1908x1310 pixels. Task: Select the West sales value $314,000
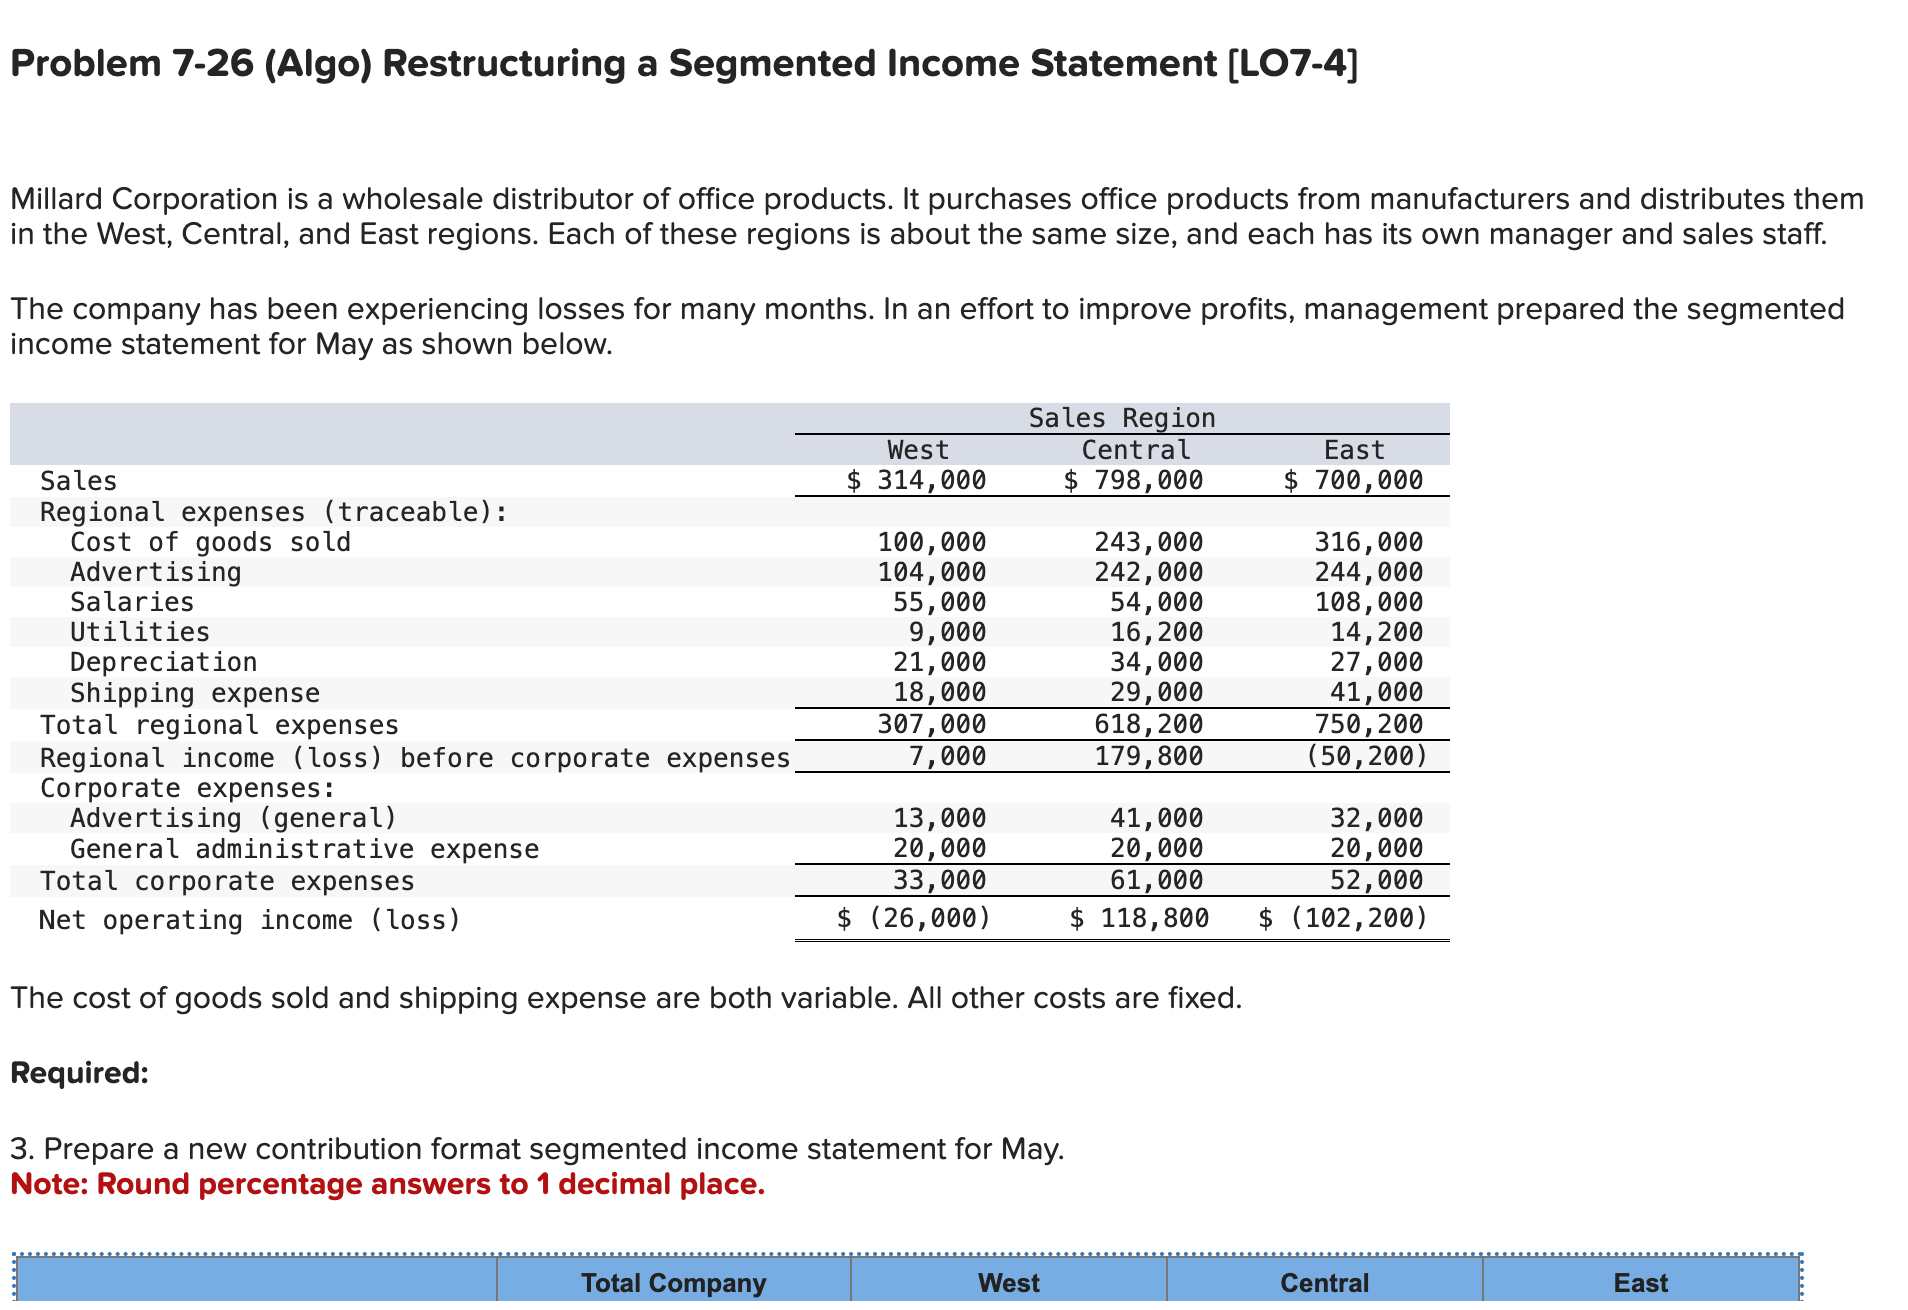point(916,481)
